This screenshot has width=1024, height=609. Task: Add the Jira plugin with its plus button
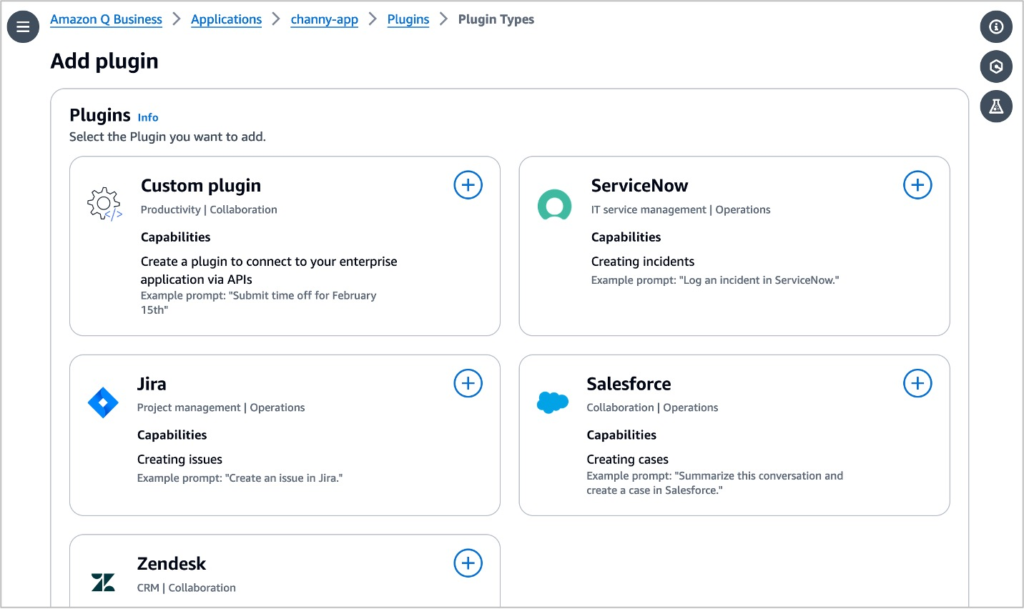468,383
